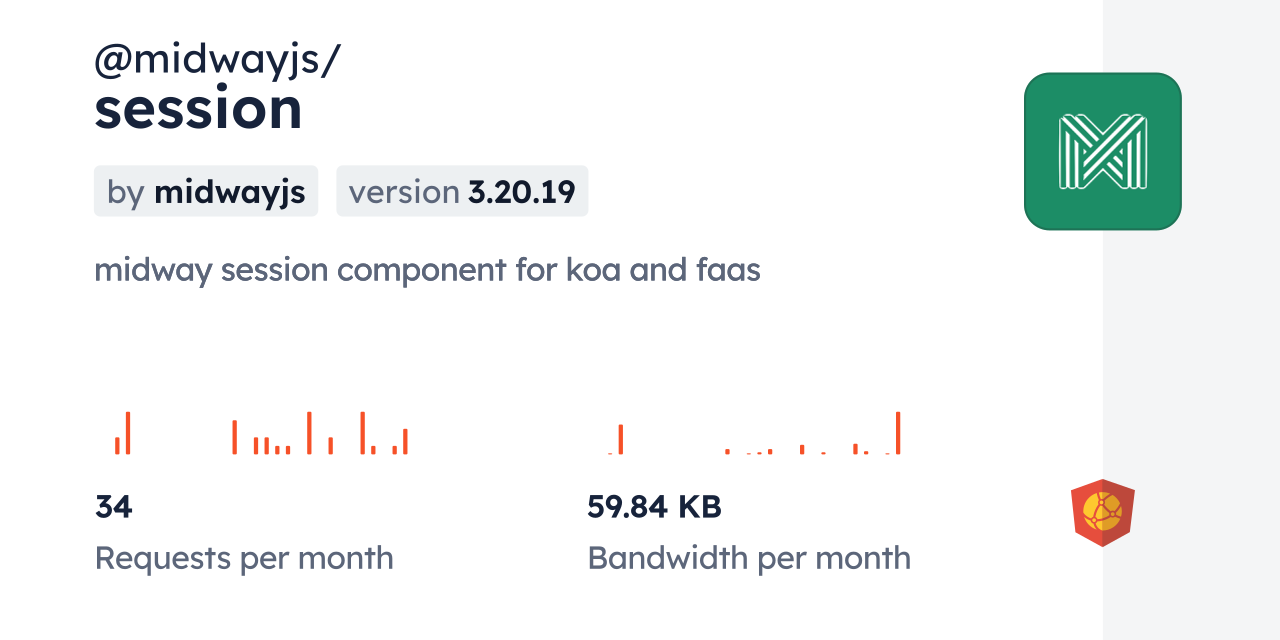Viewport: 1280px width, 640px height.
Task: Click the bold 'session' package title
Action: pos(198,108)
